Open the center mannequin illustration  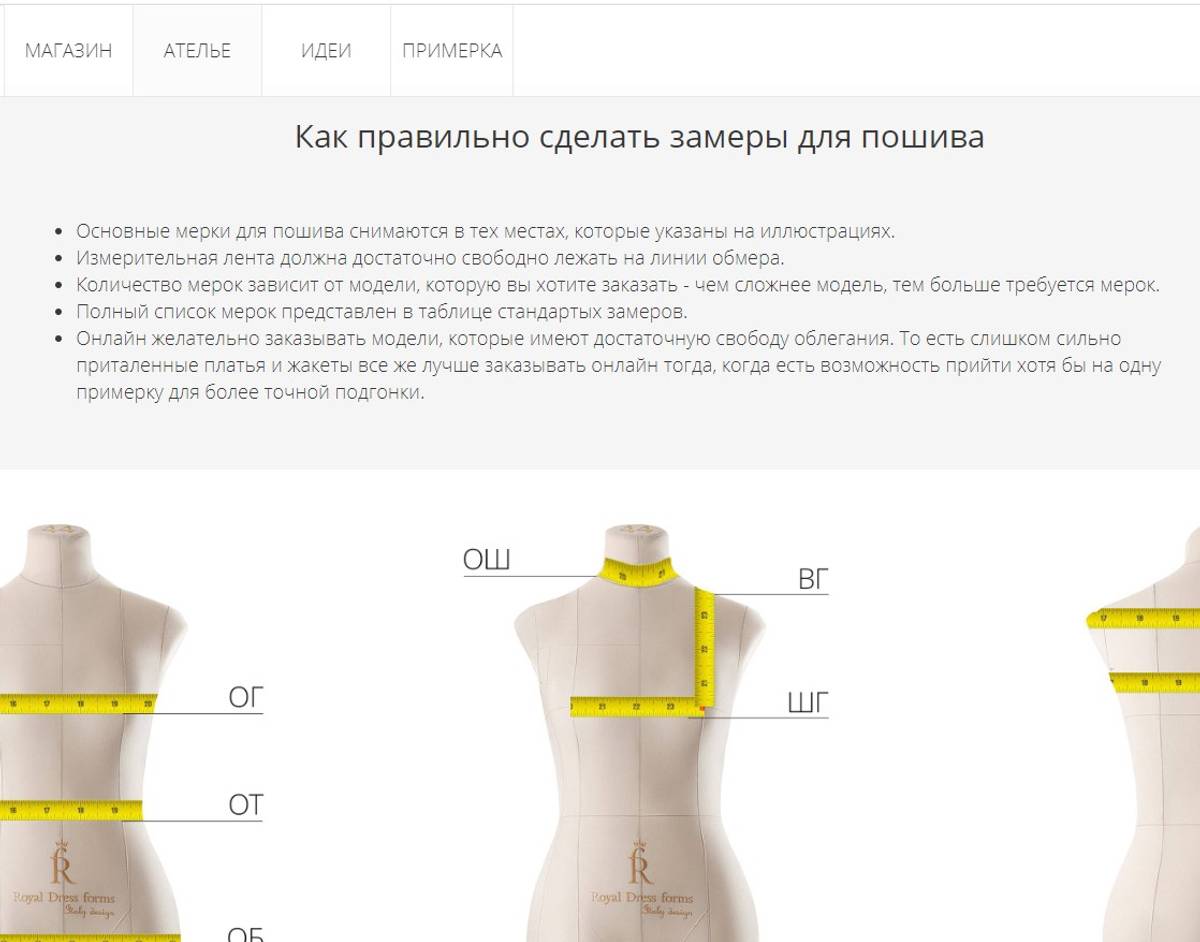tap(640, 732)
